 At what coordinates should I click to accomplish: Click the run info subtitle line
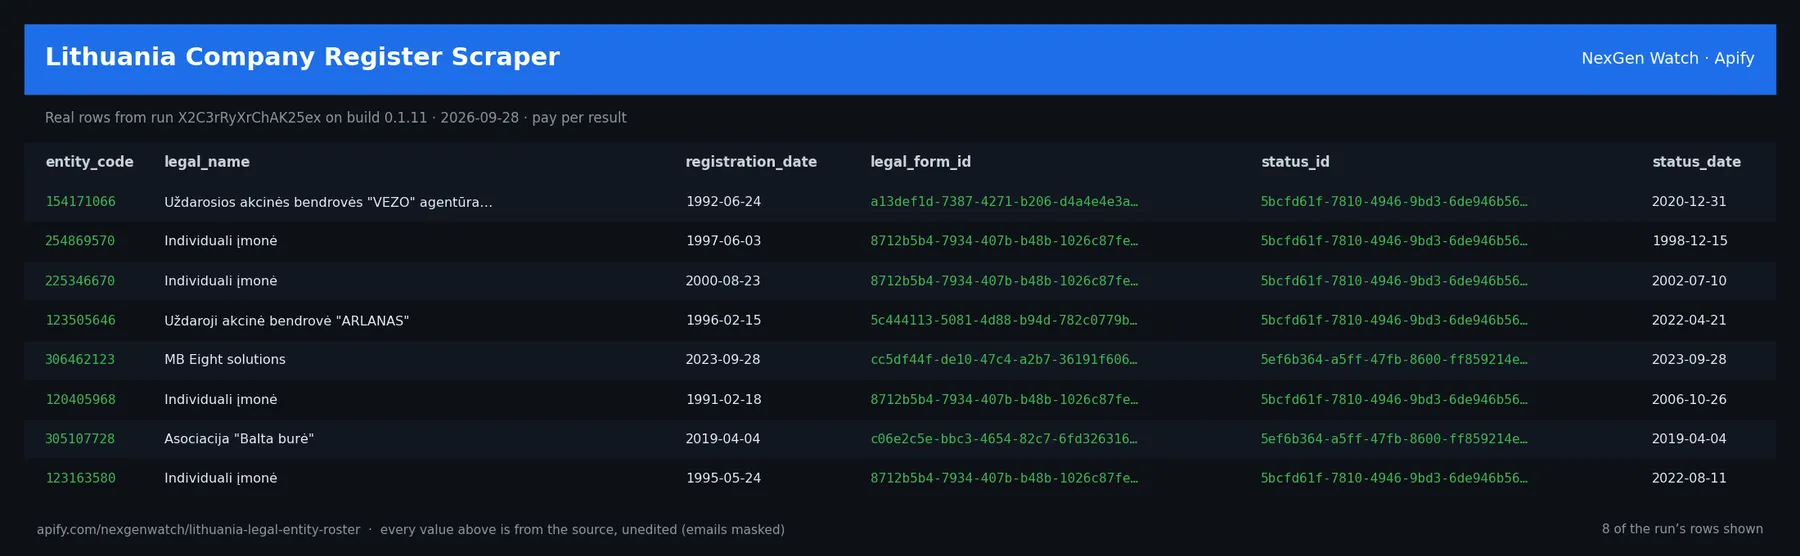coord(335,118)
